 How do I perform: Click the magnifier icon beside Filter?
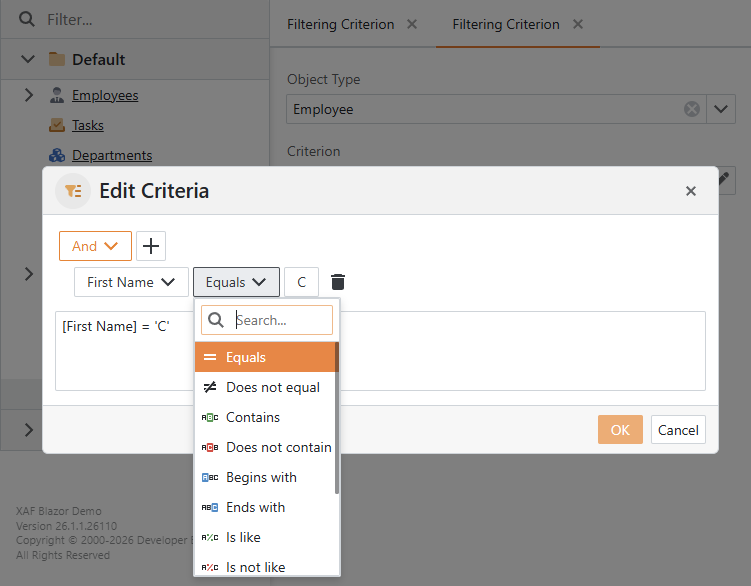tap(27, 19)
